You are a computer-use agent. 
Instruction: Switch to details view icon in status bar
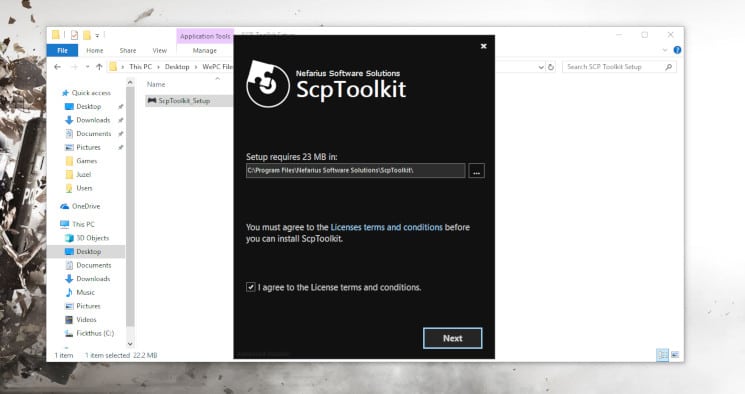click(x=662, y=355)
